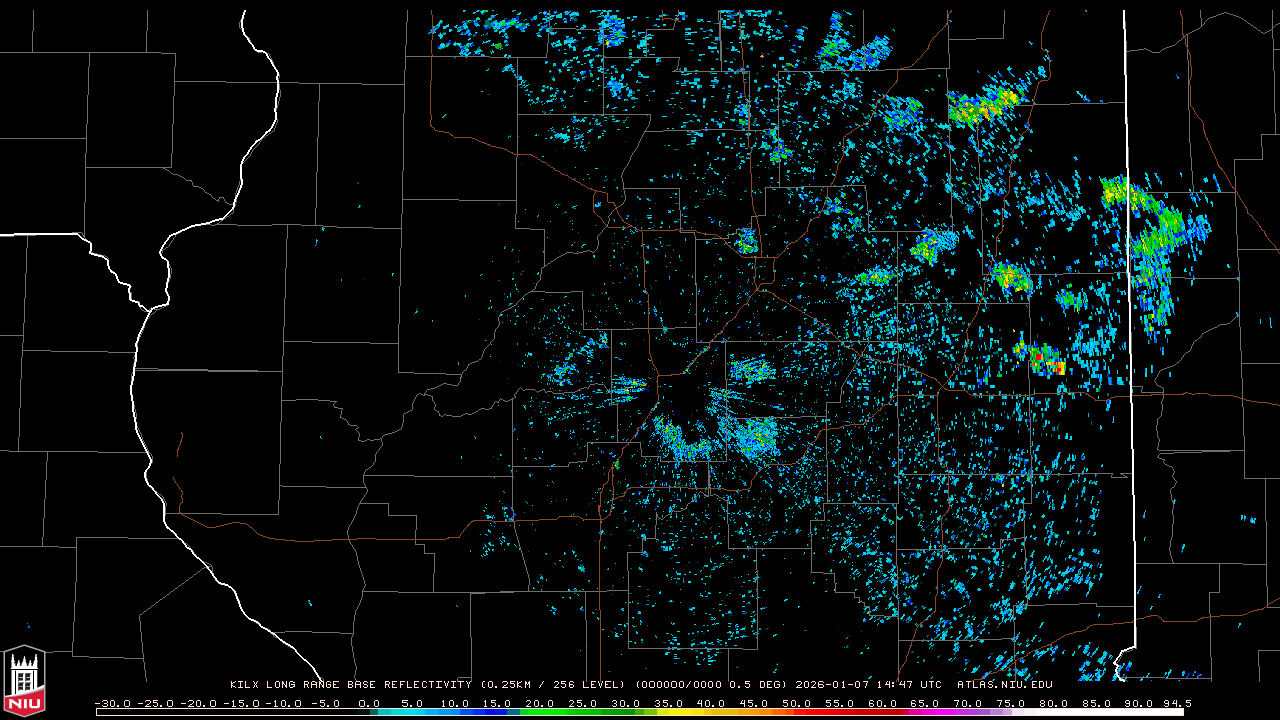Click the -30.0 scale label

(x=112, y=704)
